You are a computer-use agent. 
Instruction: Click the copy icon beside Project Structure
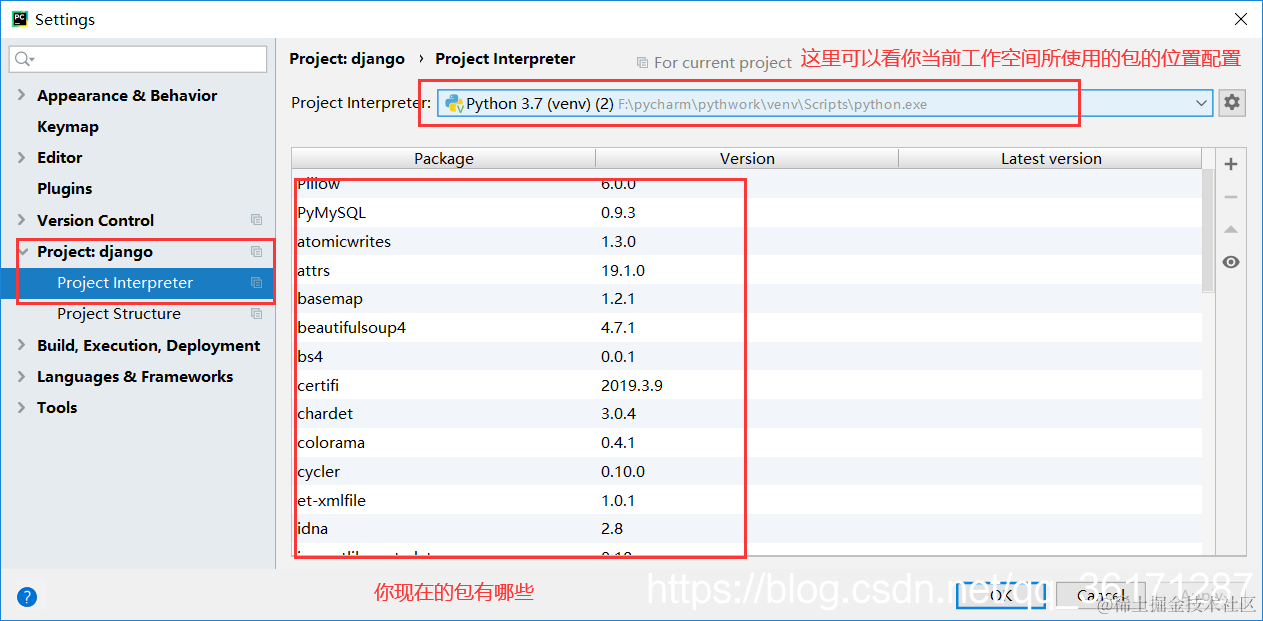257,314
